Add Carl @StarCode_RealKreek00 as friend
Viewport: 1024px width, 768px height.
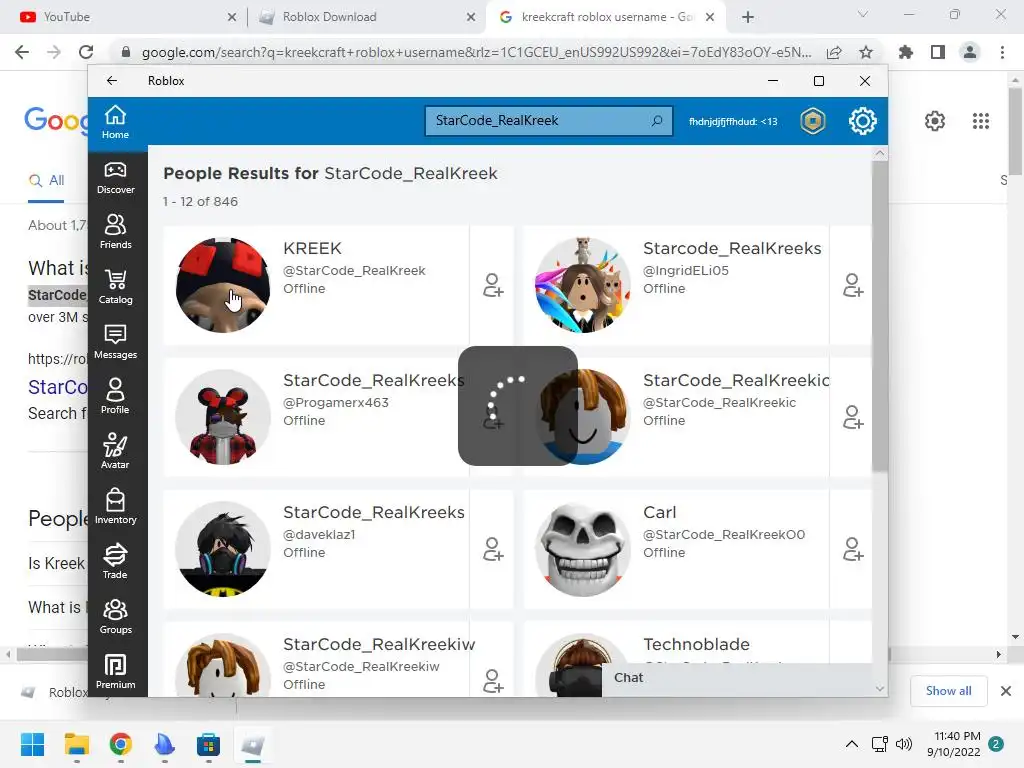853,549
